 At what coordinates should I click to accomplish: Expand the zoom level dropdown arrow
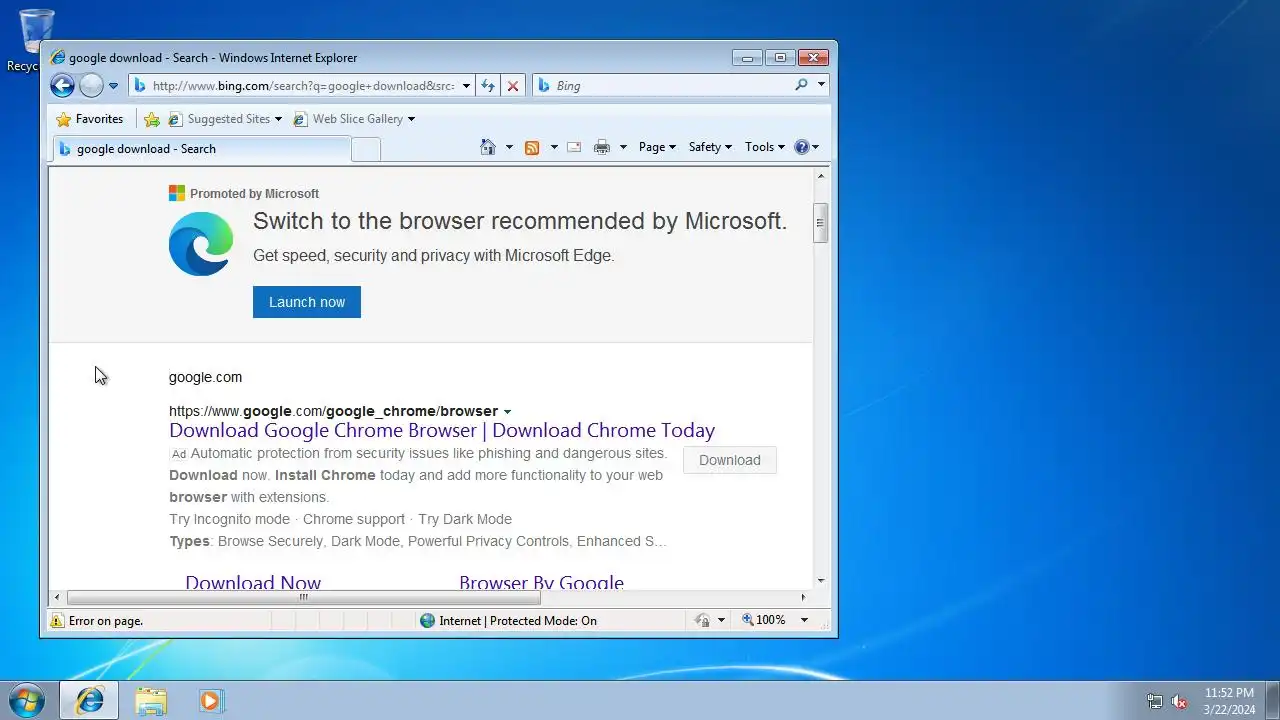[x=804, y=620]
